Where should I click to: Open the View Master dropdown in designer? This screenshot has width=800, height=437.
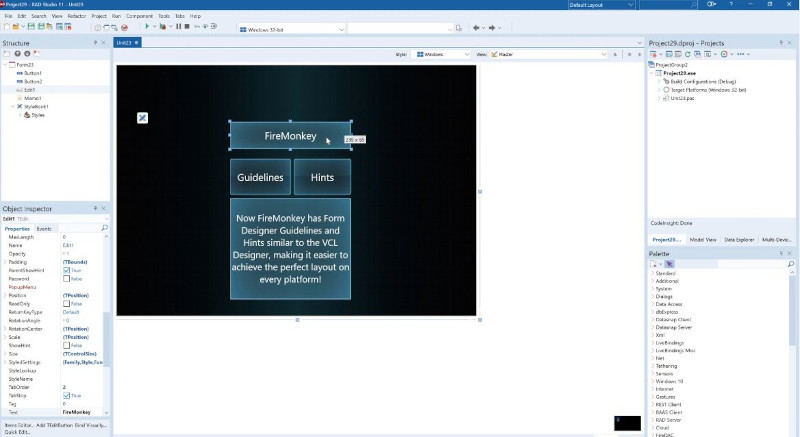click(548, 54)
